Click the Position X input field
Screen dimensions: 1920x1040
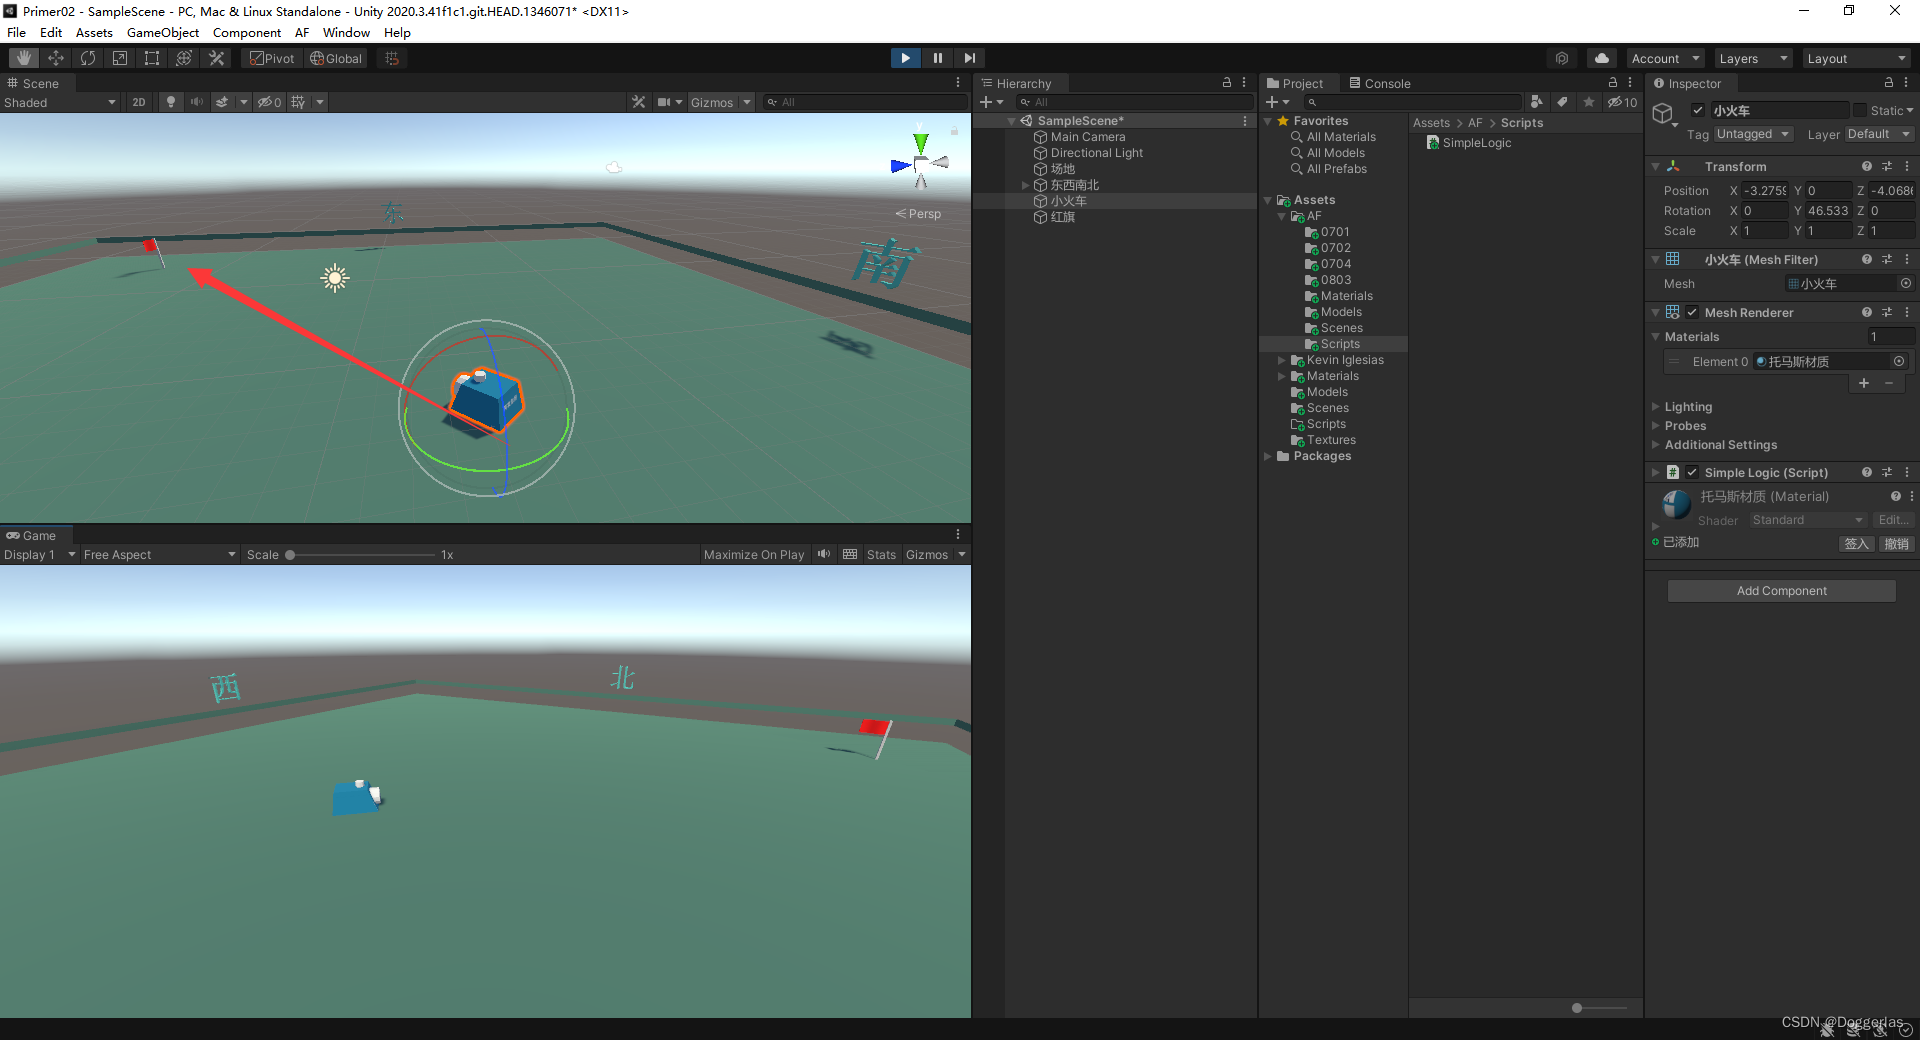click(1764, 190)
